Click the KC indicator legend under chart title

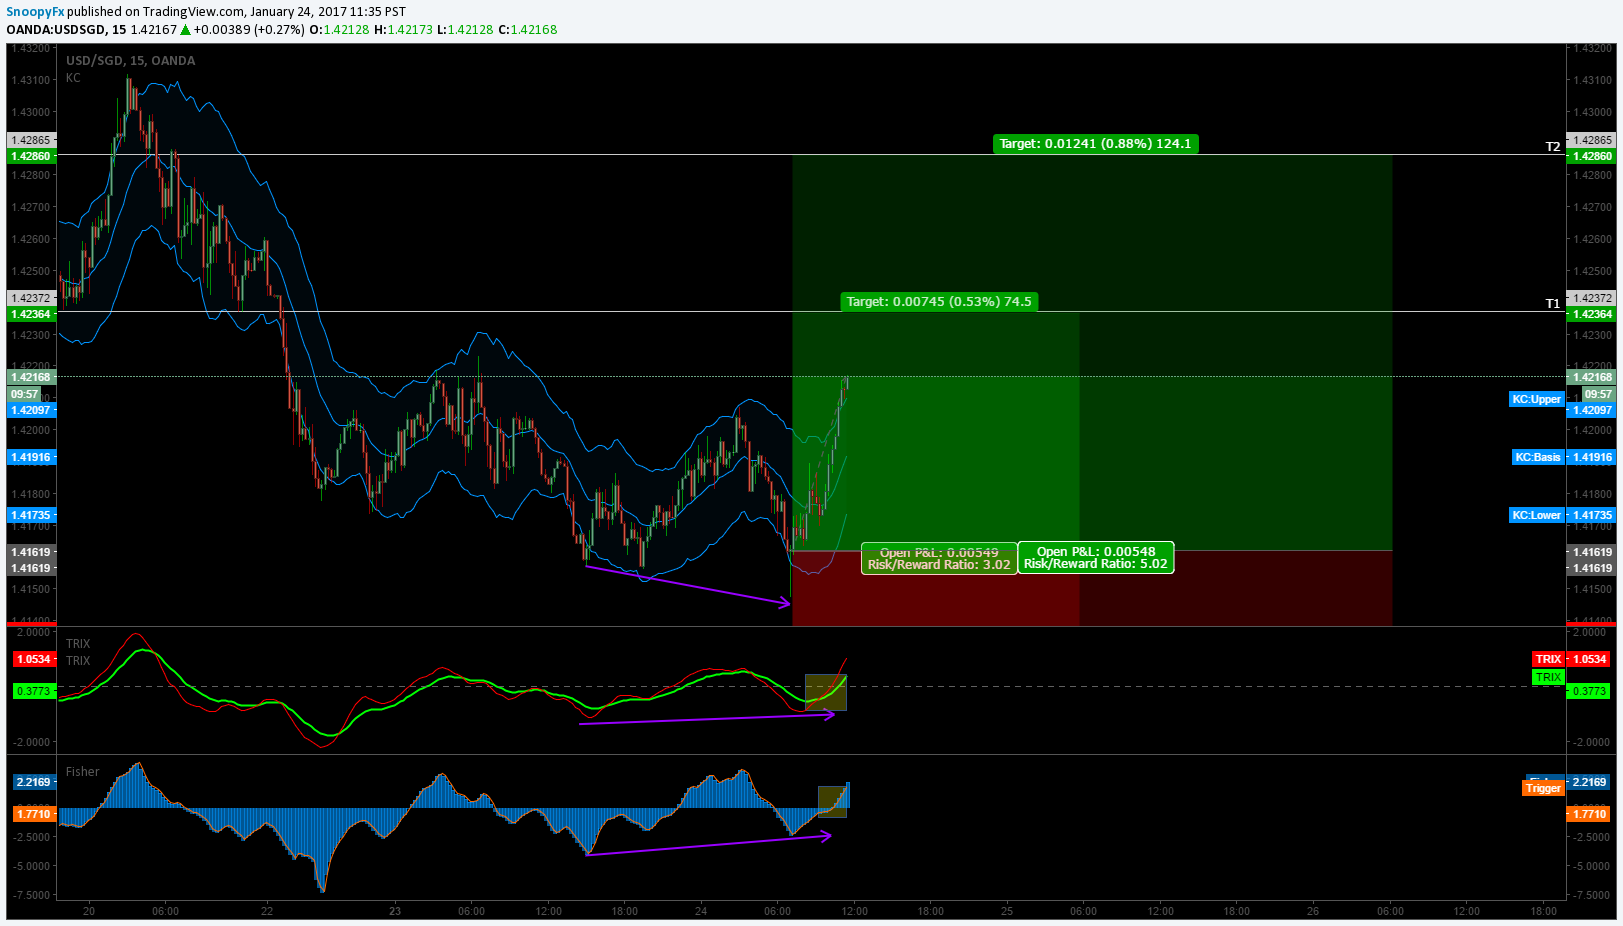pos(73,77)
